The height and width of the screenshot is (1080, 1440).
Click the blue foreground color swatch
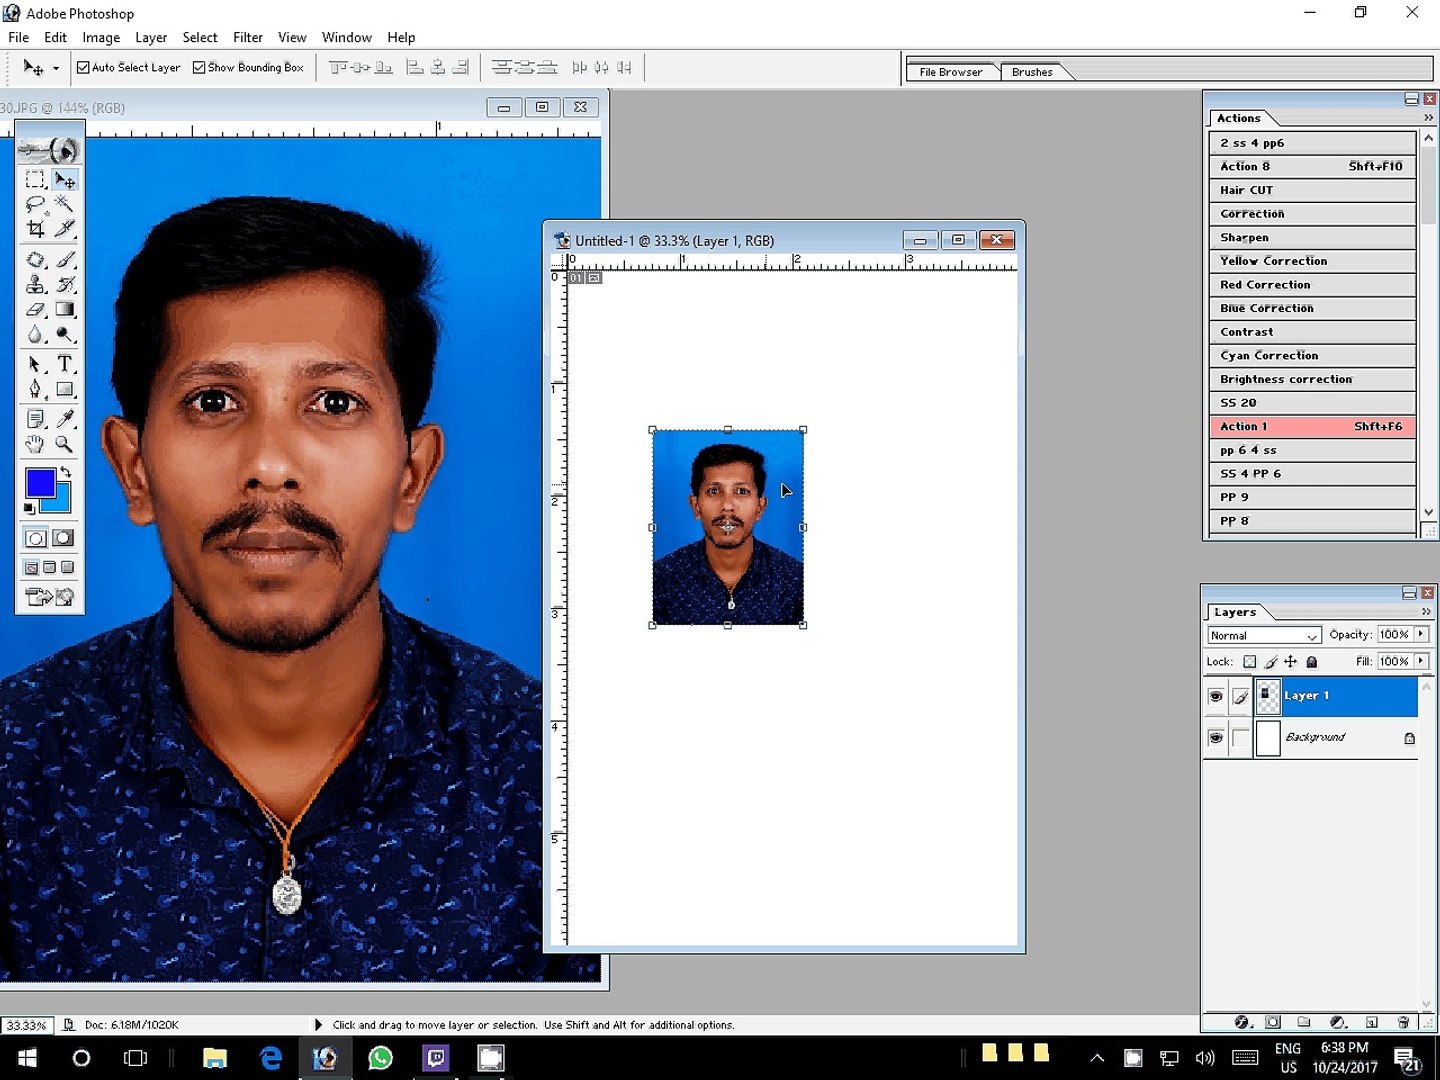(39, 483)
